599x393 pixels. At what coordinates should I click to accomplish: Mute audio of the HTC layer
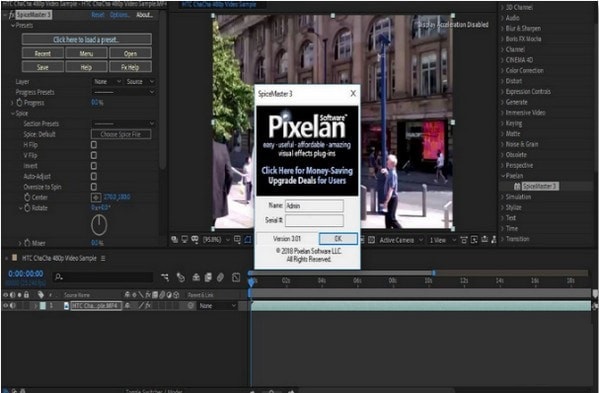point(13,306)
